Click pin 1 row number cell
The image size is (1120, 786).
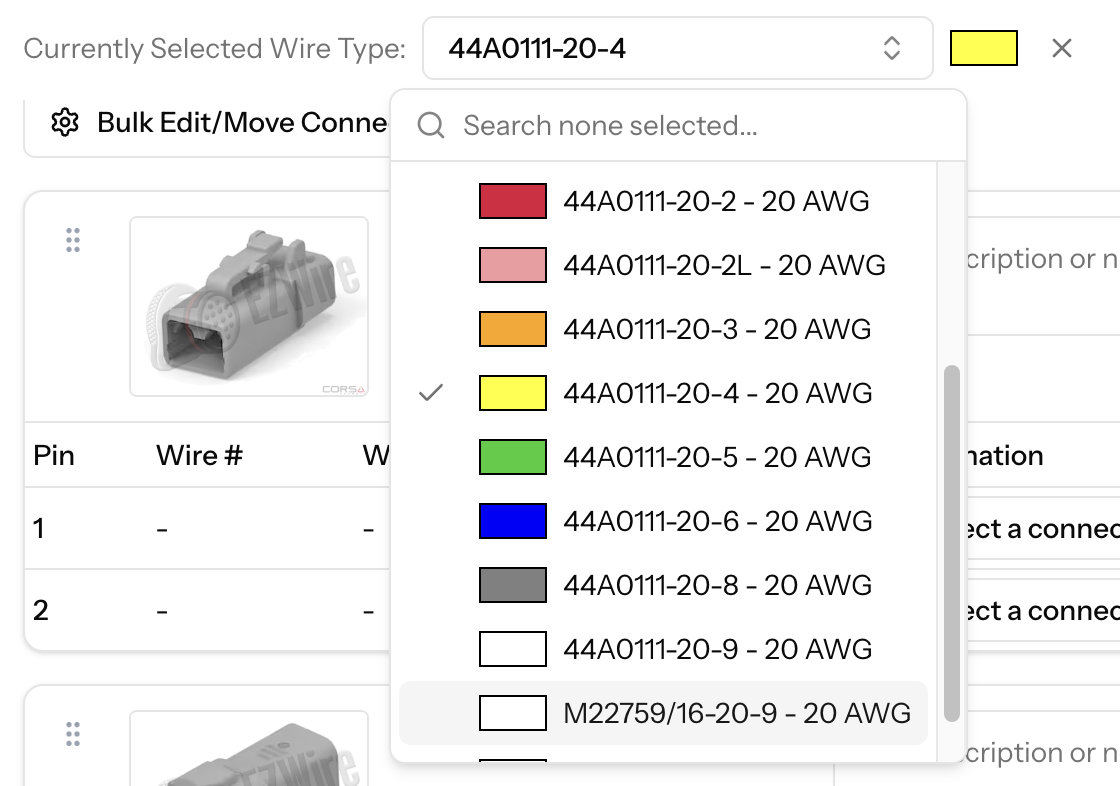tap(39, 529)
